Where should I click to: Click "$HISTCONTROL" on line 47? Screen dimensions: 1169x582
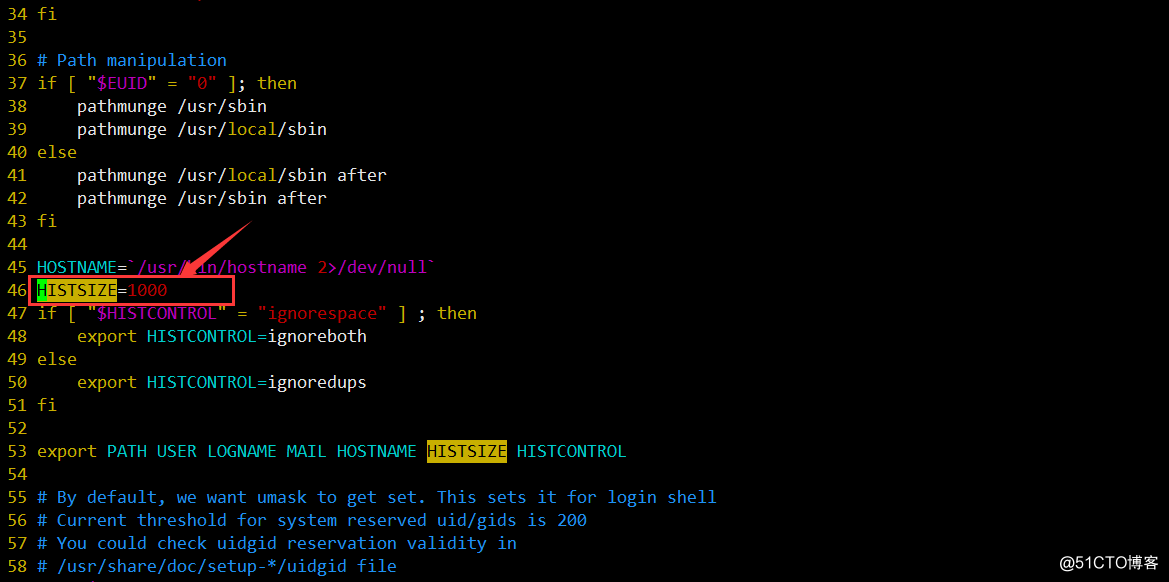click(x=157, y=312)
